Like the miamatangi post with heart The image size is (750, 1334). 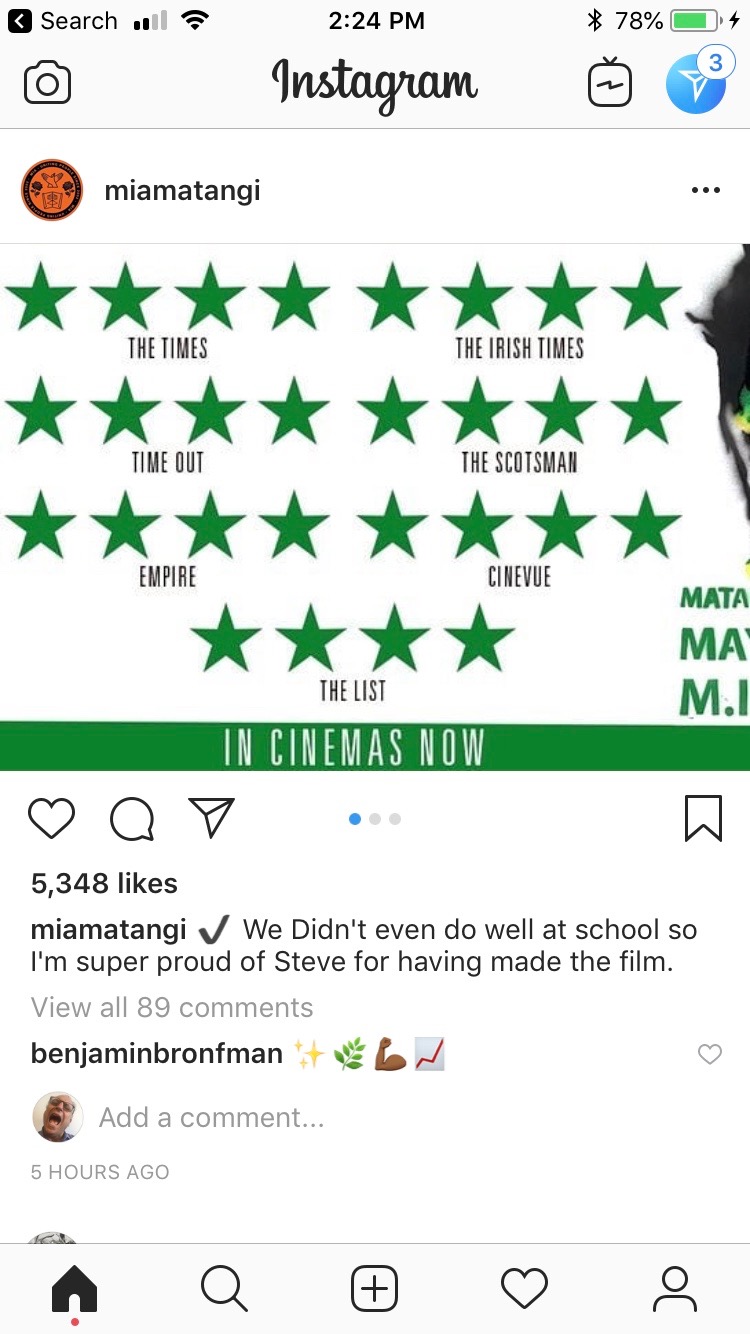point(51,819)
